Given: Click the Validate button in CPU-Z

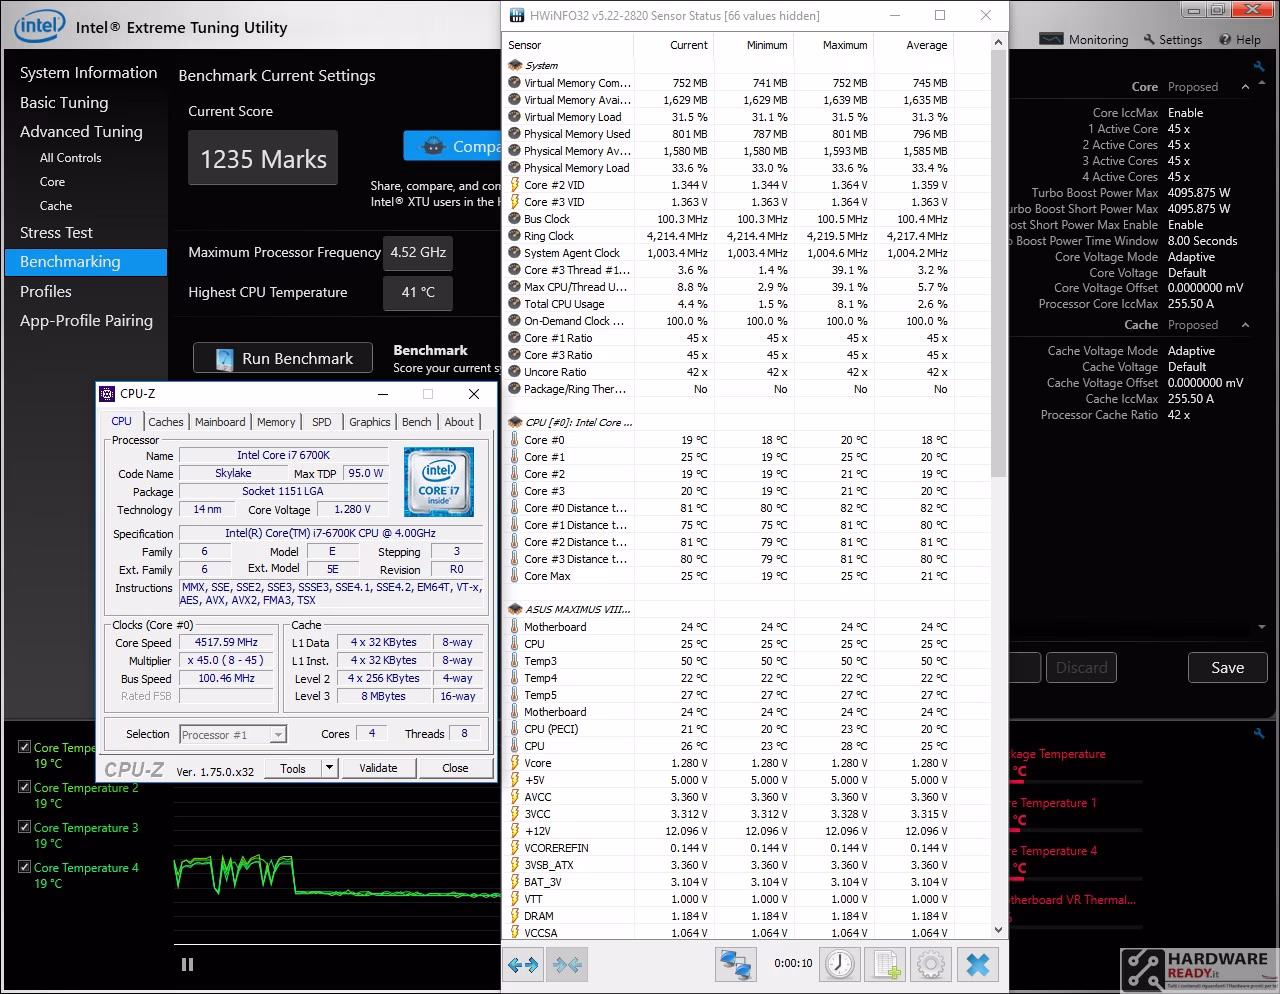Looking at the screenshot, I should point(378,768).
